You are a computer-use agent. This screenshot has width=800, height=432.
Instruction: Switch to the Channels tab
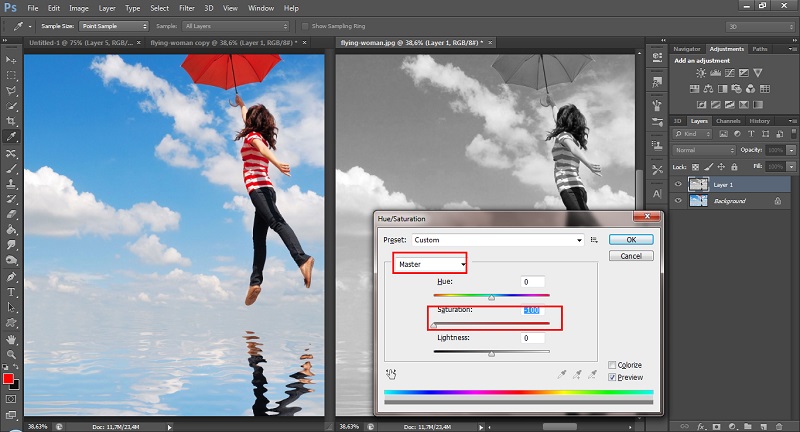(x=728, y=121)
